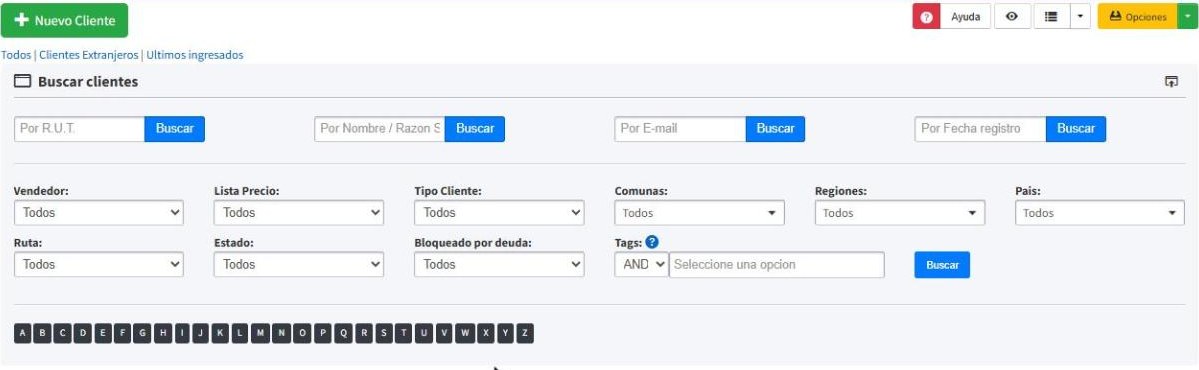Open the Bloqueado por deuda dropdown
This screenshot has width=1199, height=370.
click(x=499, y=265)
